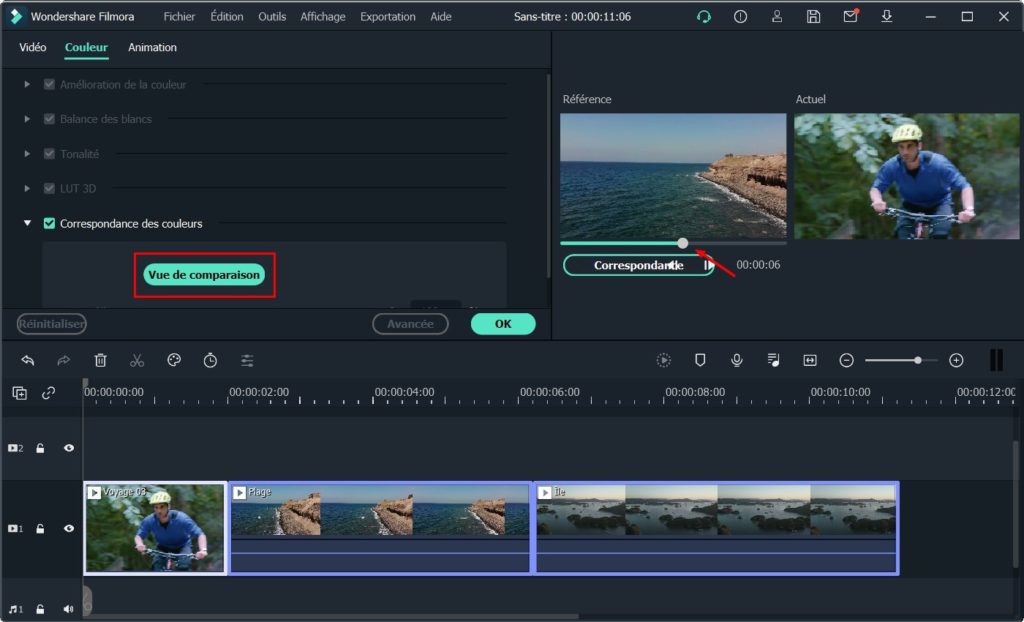Select the scissors Split tool
This screenshot has height=622, width=1024.
click(136, 360)
